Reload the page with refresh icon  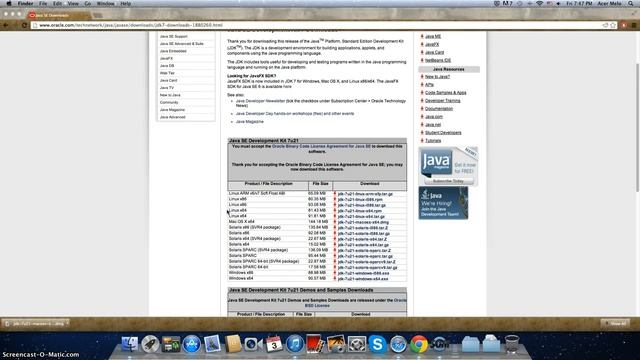click(x=24, y=25)
